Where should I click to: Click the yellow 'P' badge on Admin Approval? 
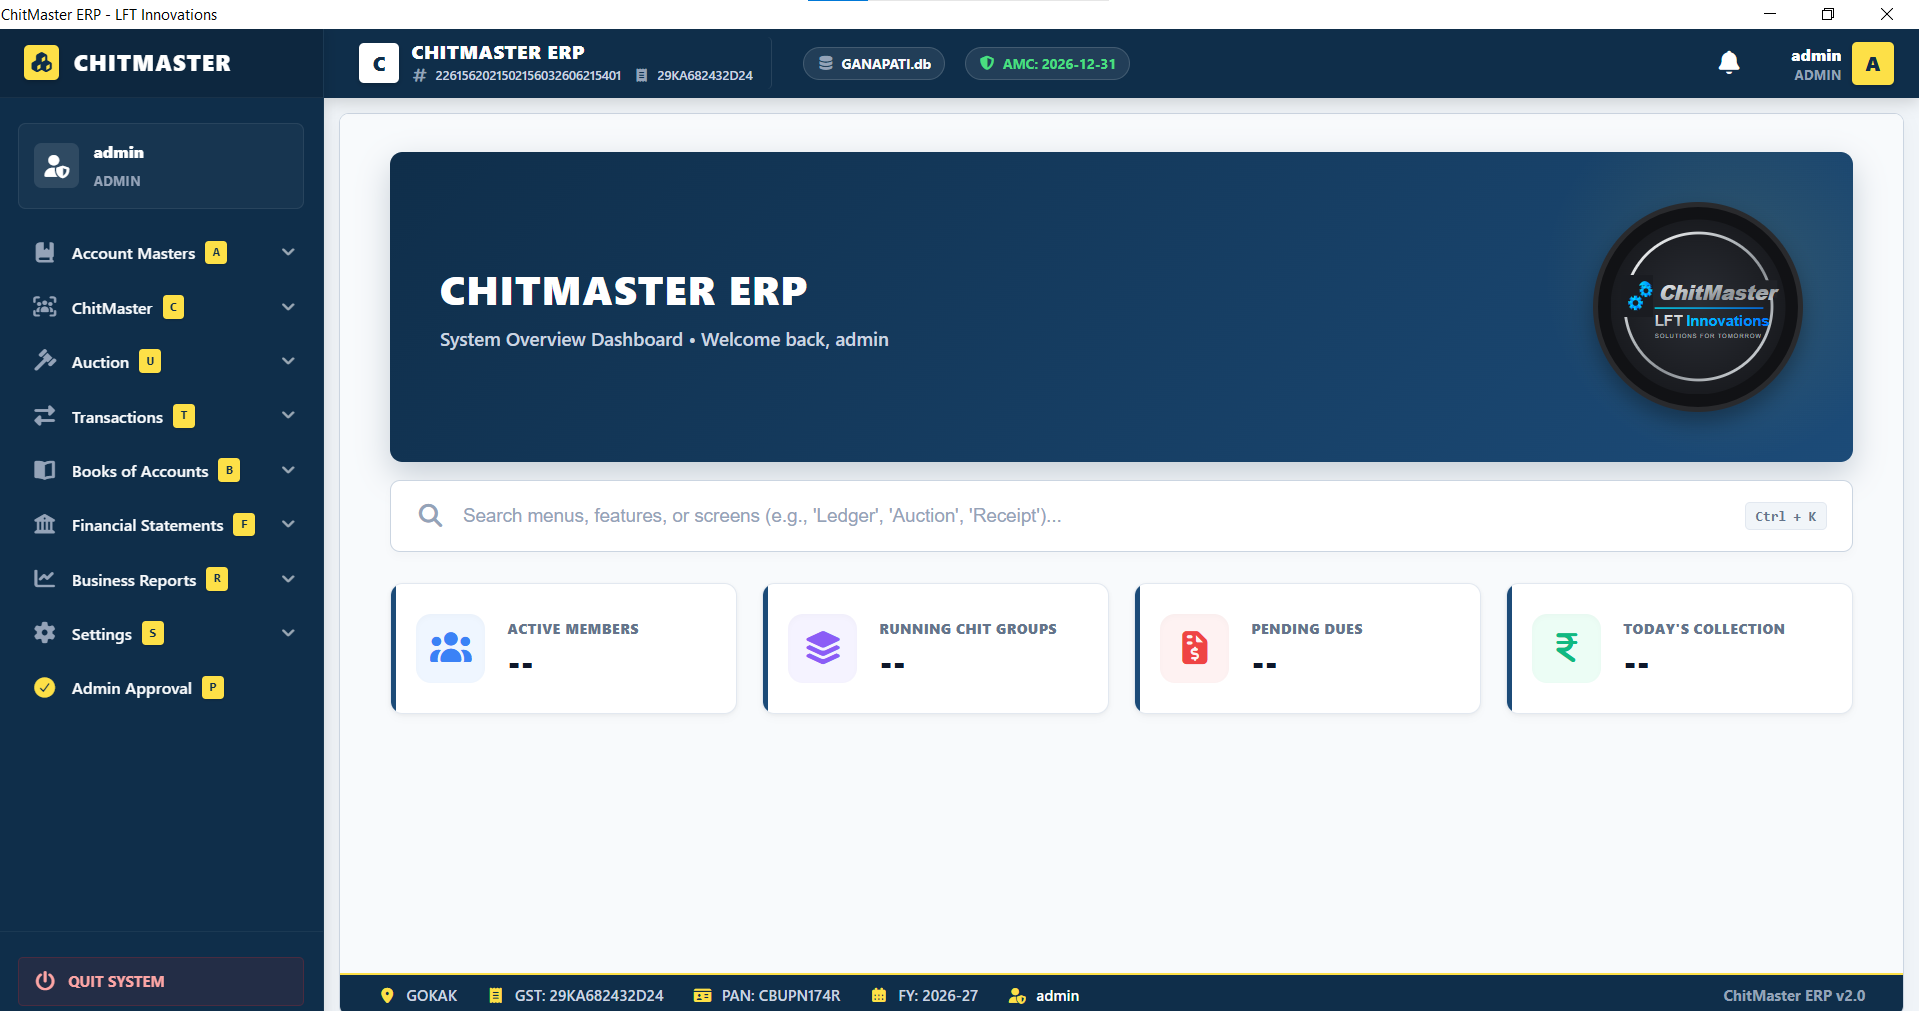pos(213,687)
